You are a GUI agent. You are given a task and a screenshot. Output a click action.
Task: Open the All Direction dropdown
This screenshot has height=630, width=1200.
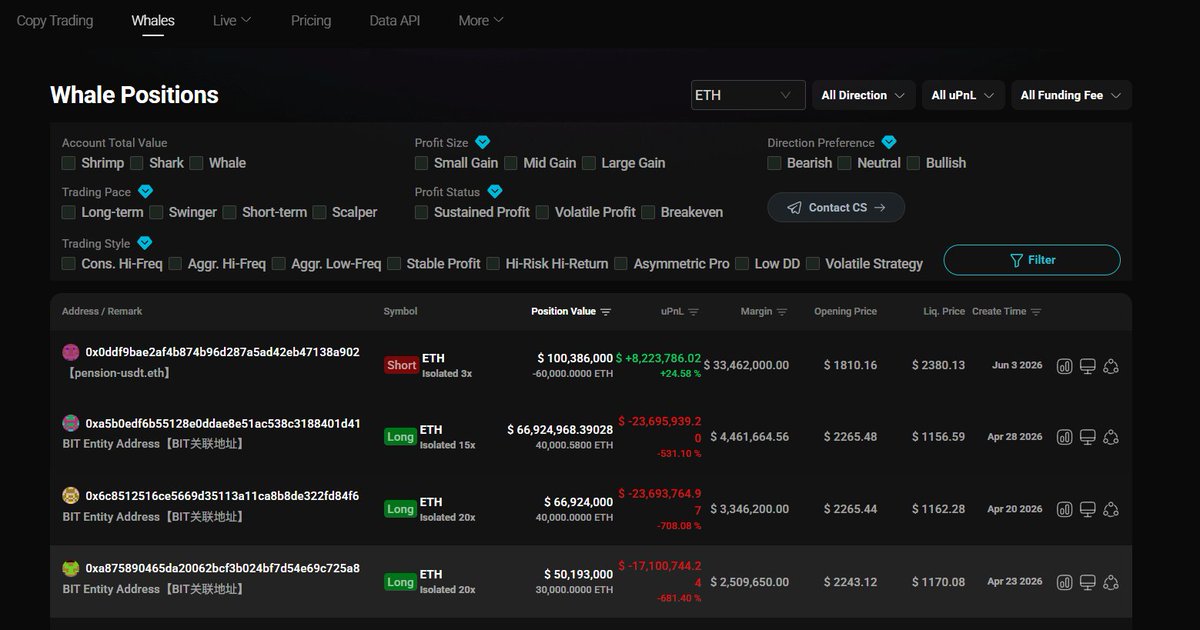pos(863,95)
